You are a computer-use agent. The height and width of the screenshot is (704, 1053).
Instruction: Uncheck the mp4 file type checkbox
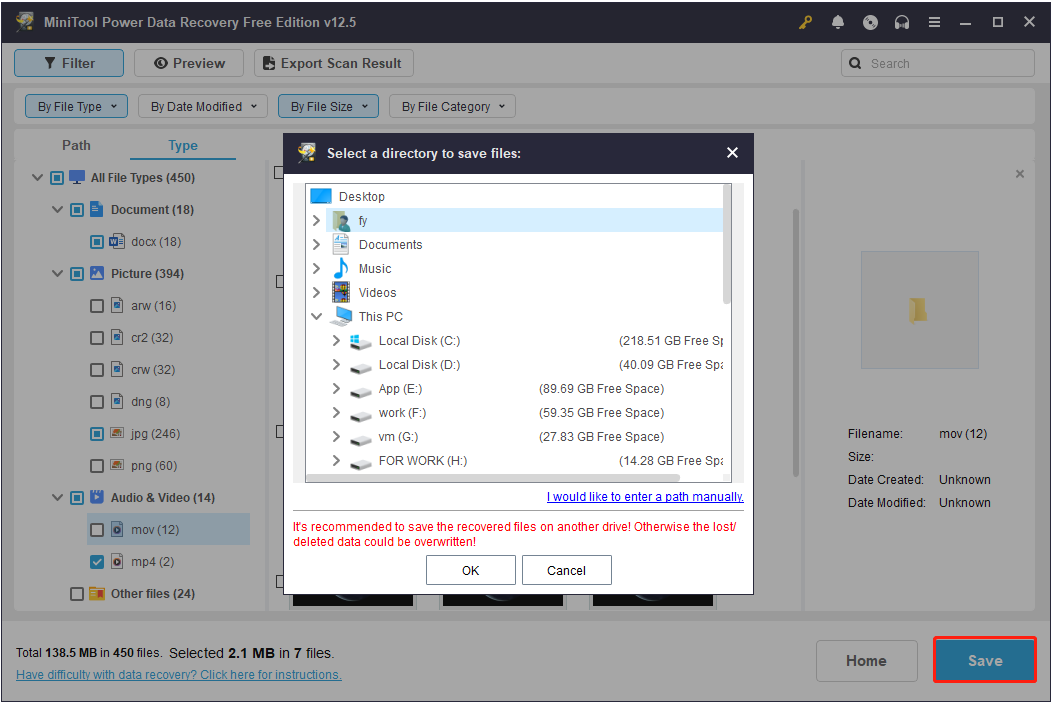[97, 561]
